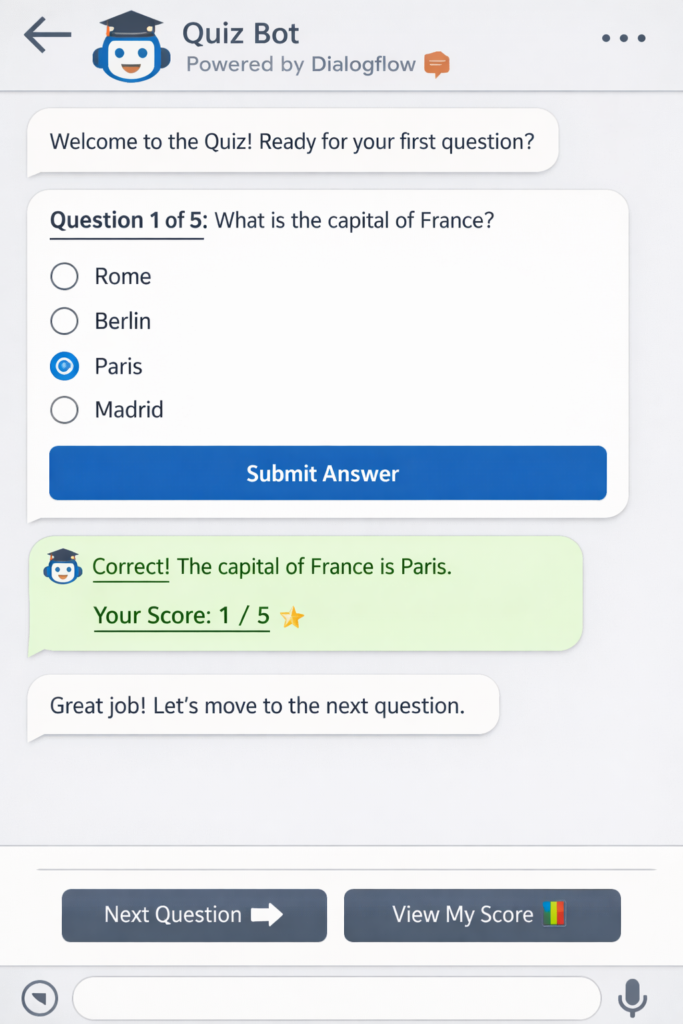The width and height of the screenshot is (683, 1024).
Task: Select the Berlin answer option
Action: [x=64, y=321]
